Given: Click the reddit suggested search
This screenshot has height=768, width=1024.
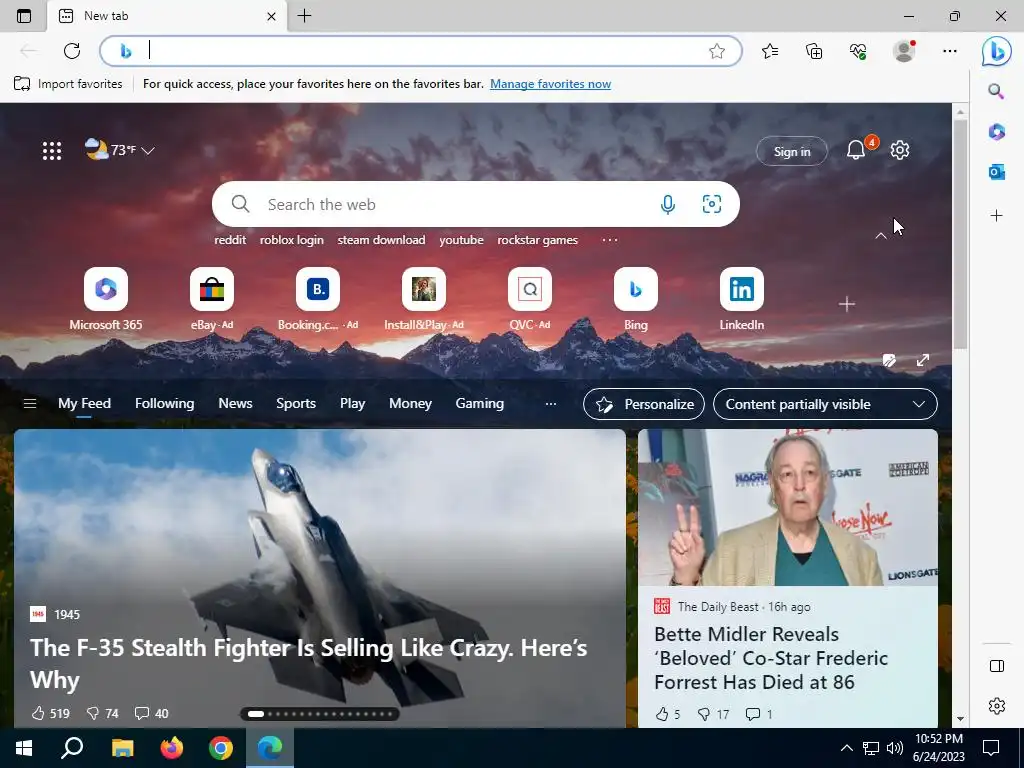Looking at the screenshot, I should point(230,240).
